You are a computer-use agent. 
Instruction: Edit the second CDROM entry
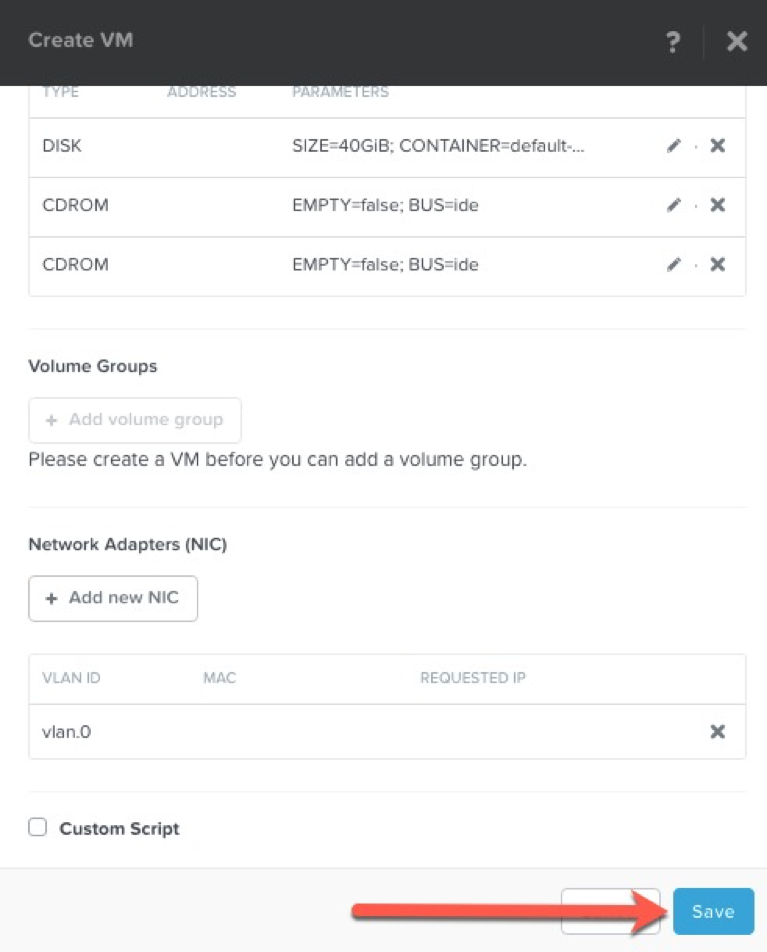(x=673, y=265)
